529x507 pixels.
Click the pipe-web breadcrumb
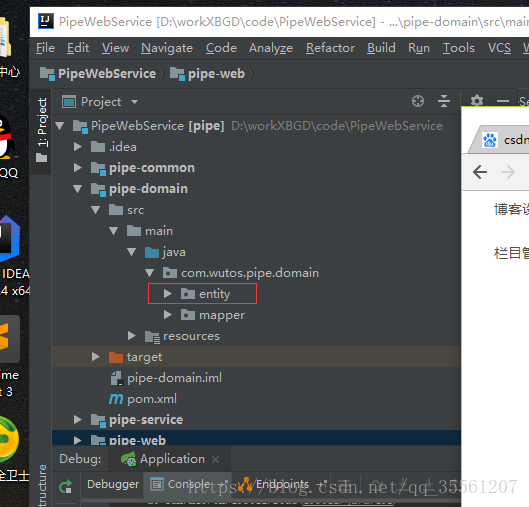[x=207, y=74]
